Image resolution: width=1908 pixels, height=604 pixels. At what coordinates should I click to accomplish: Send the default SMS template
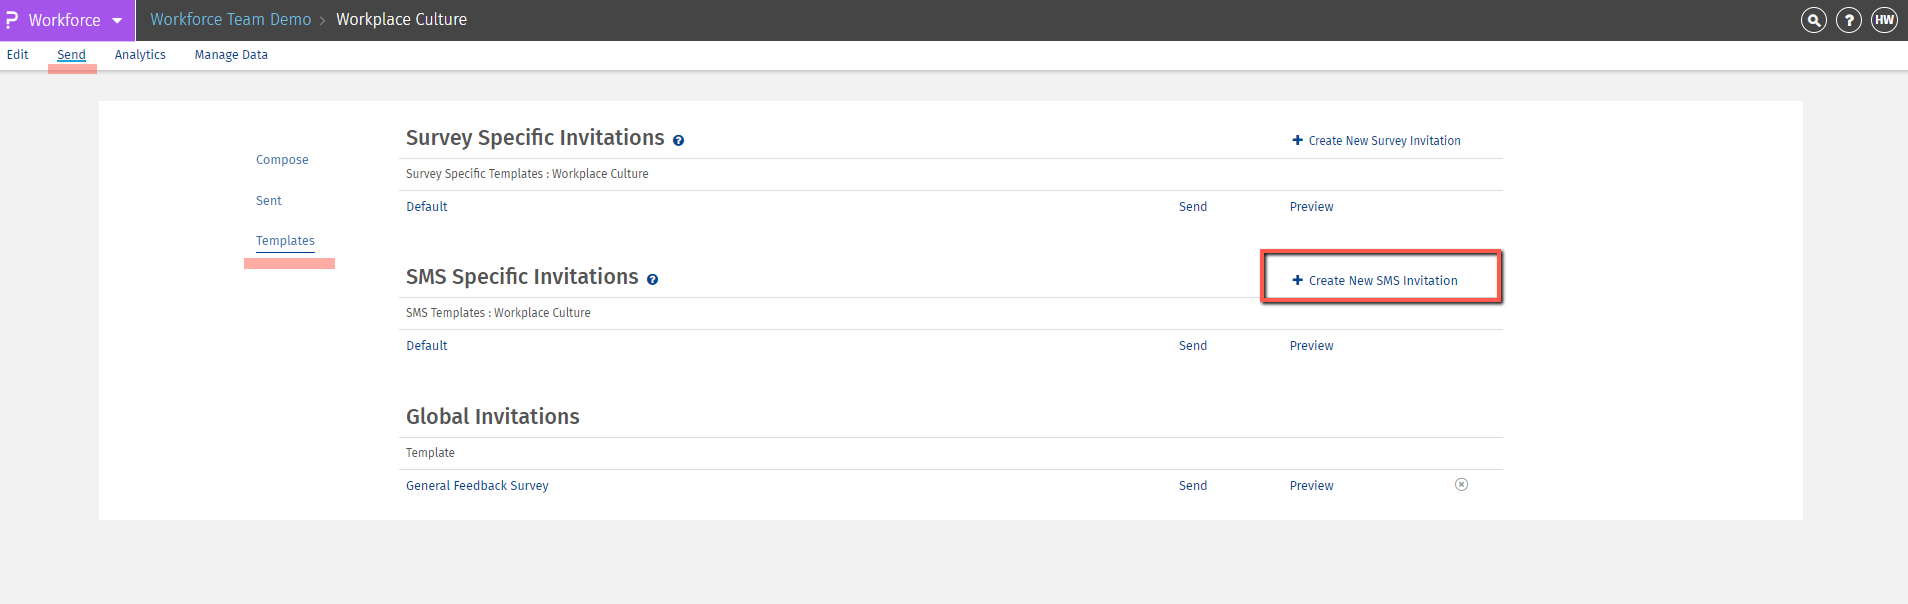(x=1193, y=346)
